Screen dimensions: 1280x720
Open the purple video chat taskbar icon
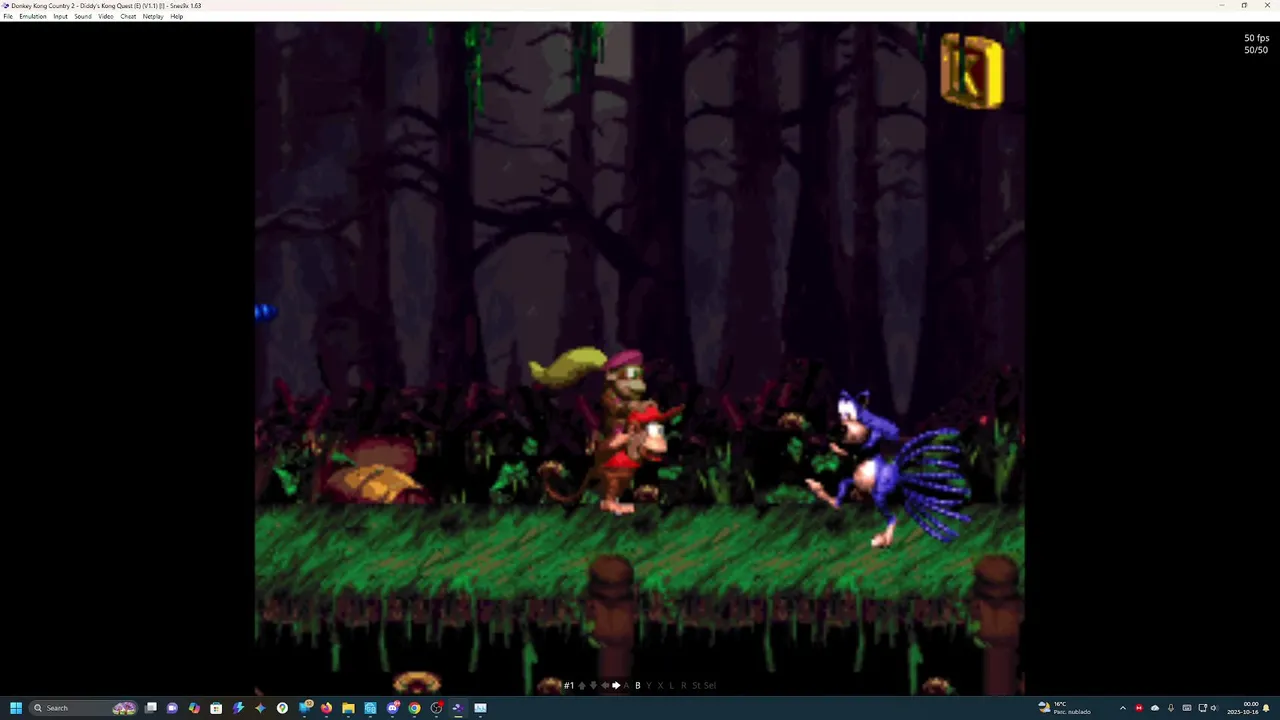(x=172, y=708)
